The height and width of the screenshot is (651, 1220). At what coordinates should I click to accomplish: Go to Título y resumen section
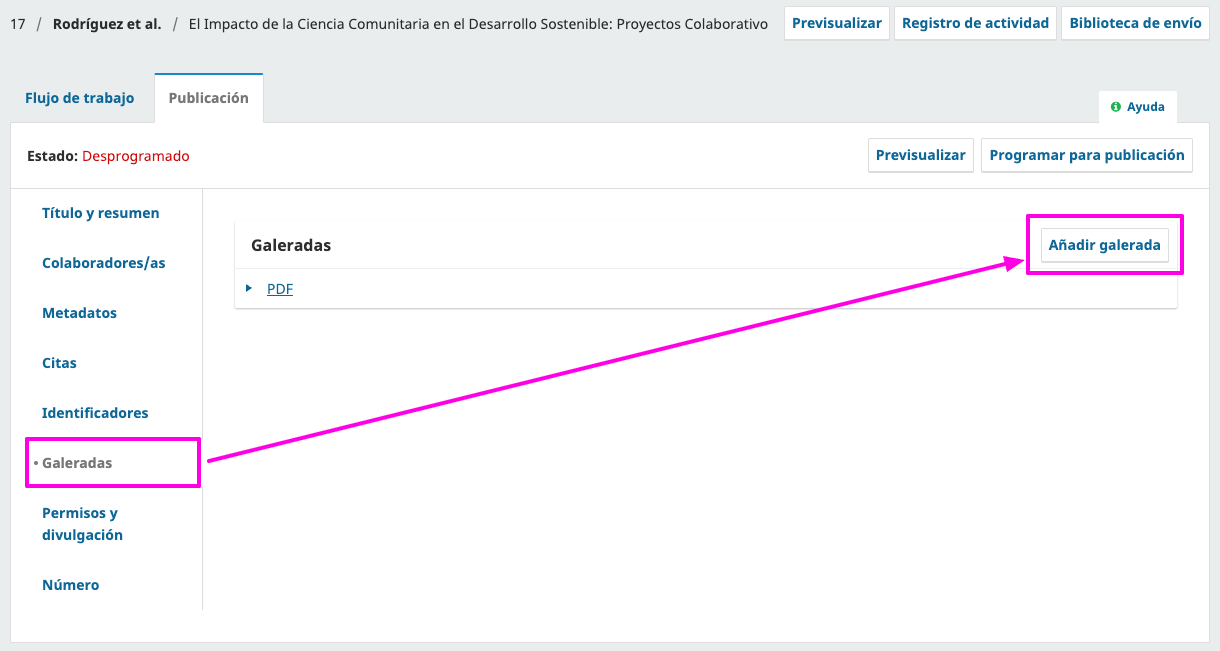click(x=100, y=213)
